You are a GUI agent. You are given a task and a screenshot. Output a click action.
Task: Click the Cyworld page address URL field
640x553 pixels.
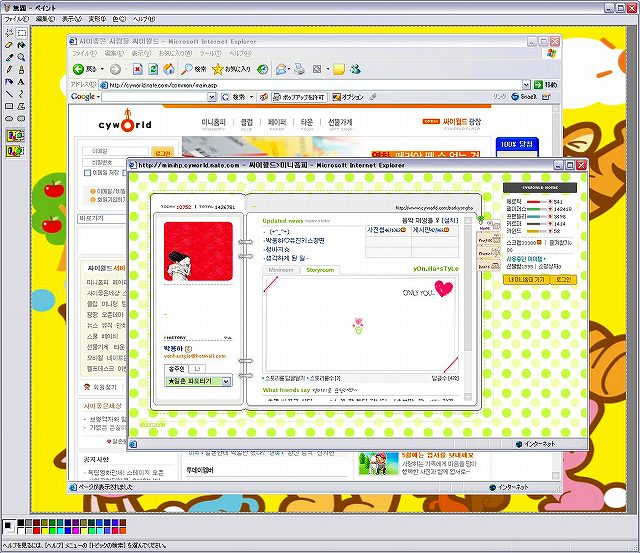click(315, 85)
